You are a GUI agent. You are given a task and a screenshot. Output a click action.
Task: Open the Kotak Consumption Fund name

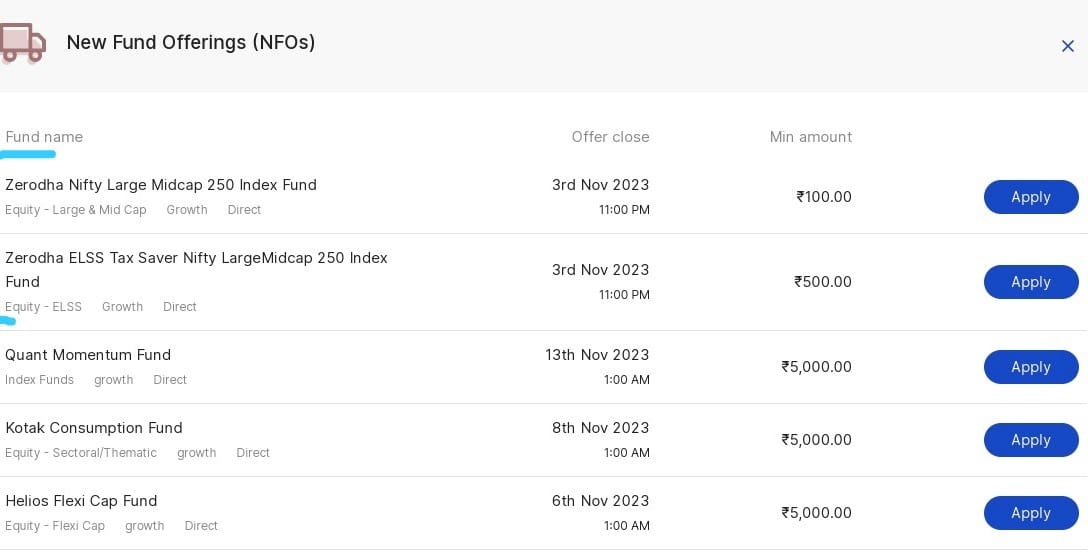tap(94, 428)
